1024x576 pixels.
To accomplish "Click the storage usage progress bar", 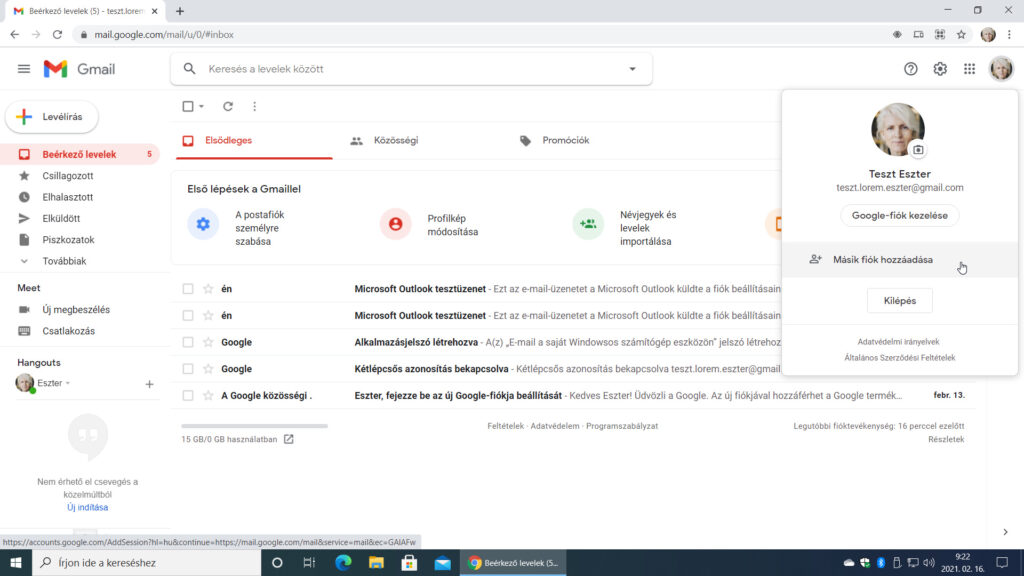I will pyautogui.click(x=255, y=426).
